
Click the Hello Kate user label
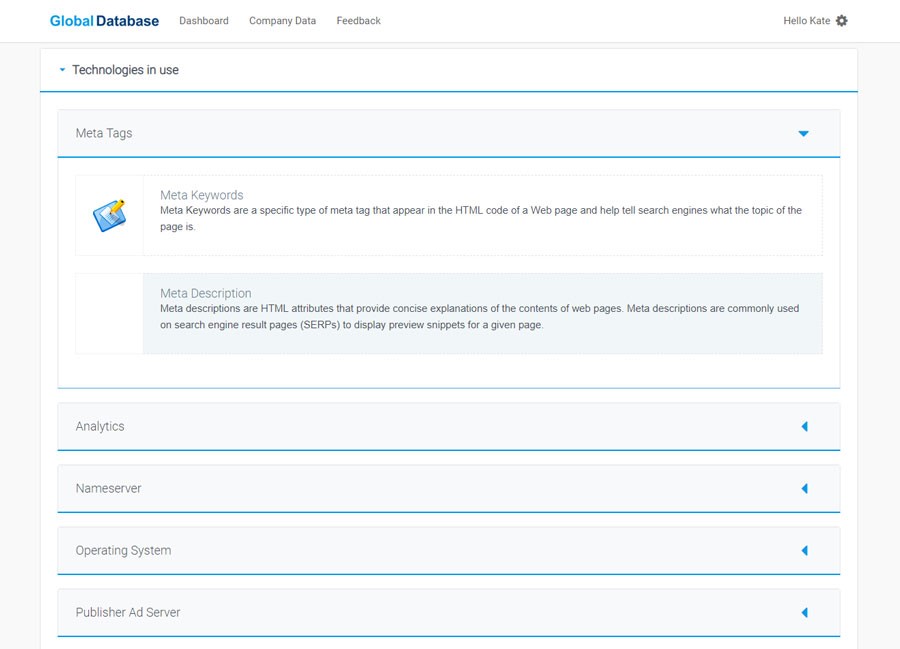pyautogui.click(x=806, y=21)
